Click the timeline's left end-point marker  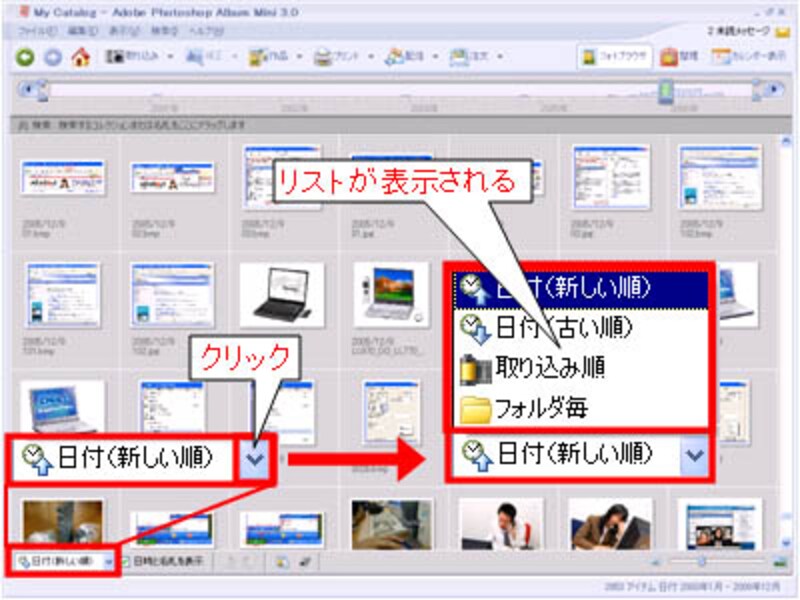tap(42, 91)
